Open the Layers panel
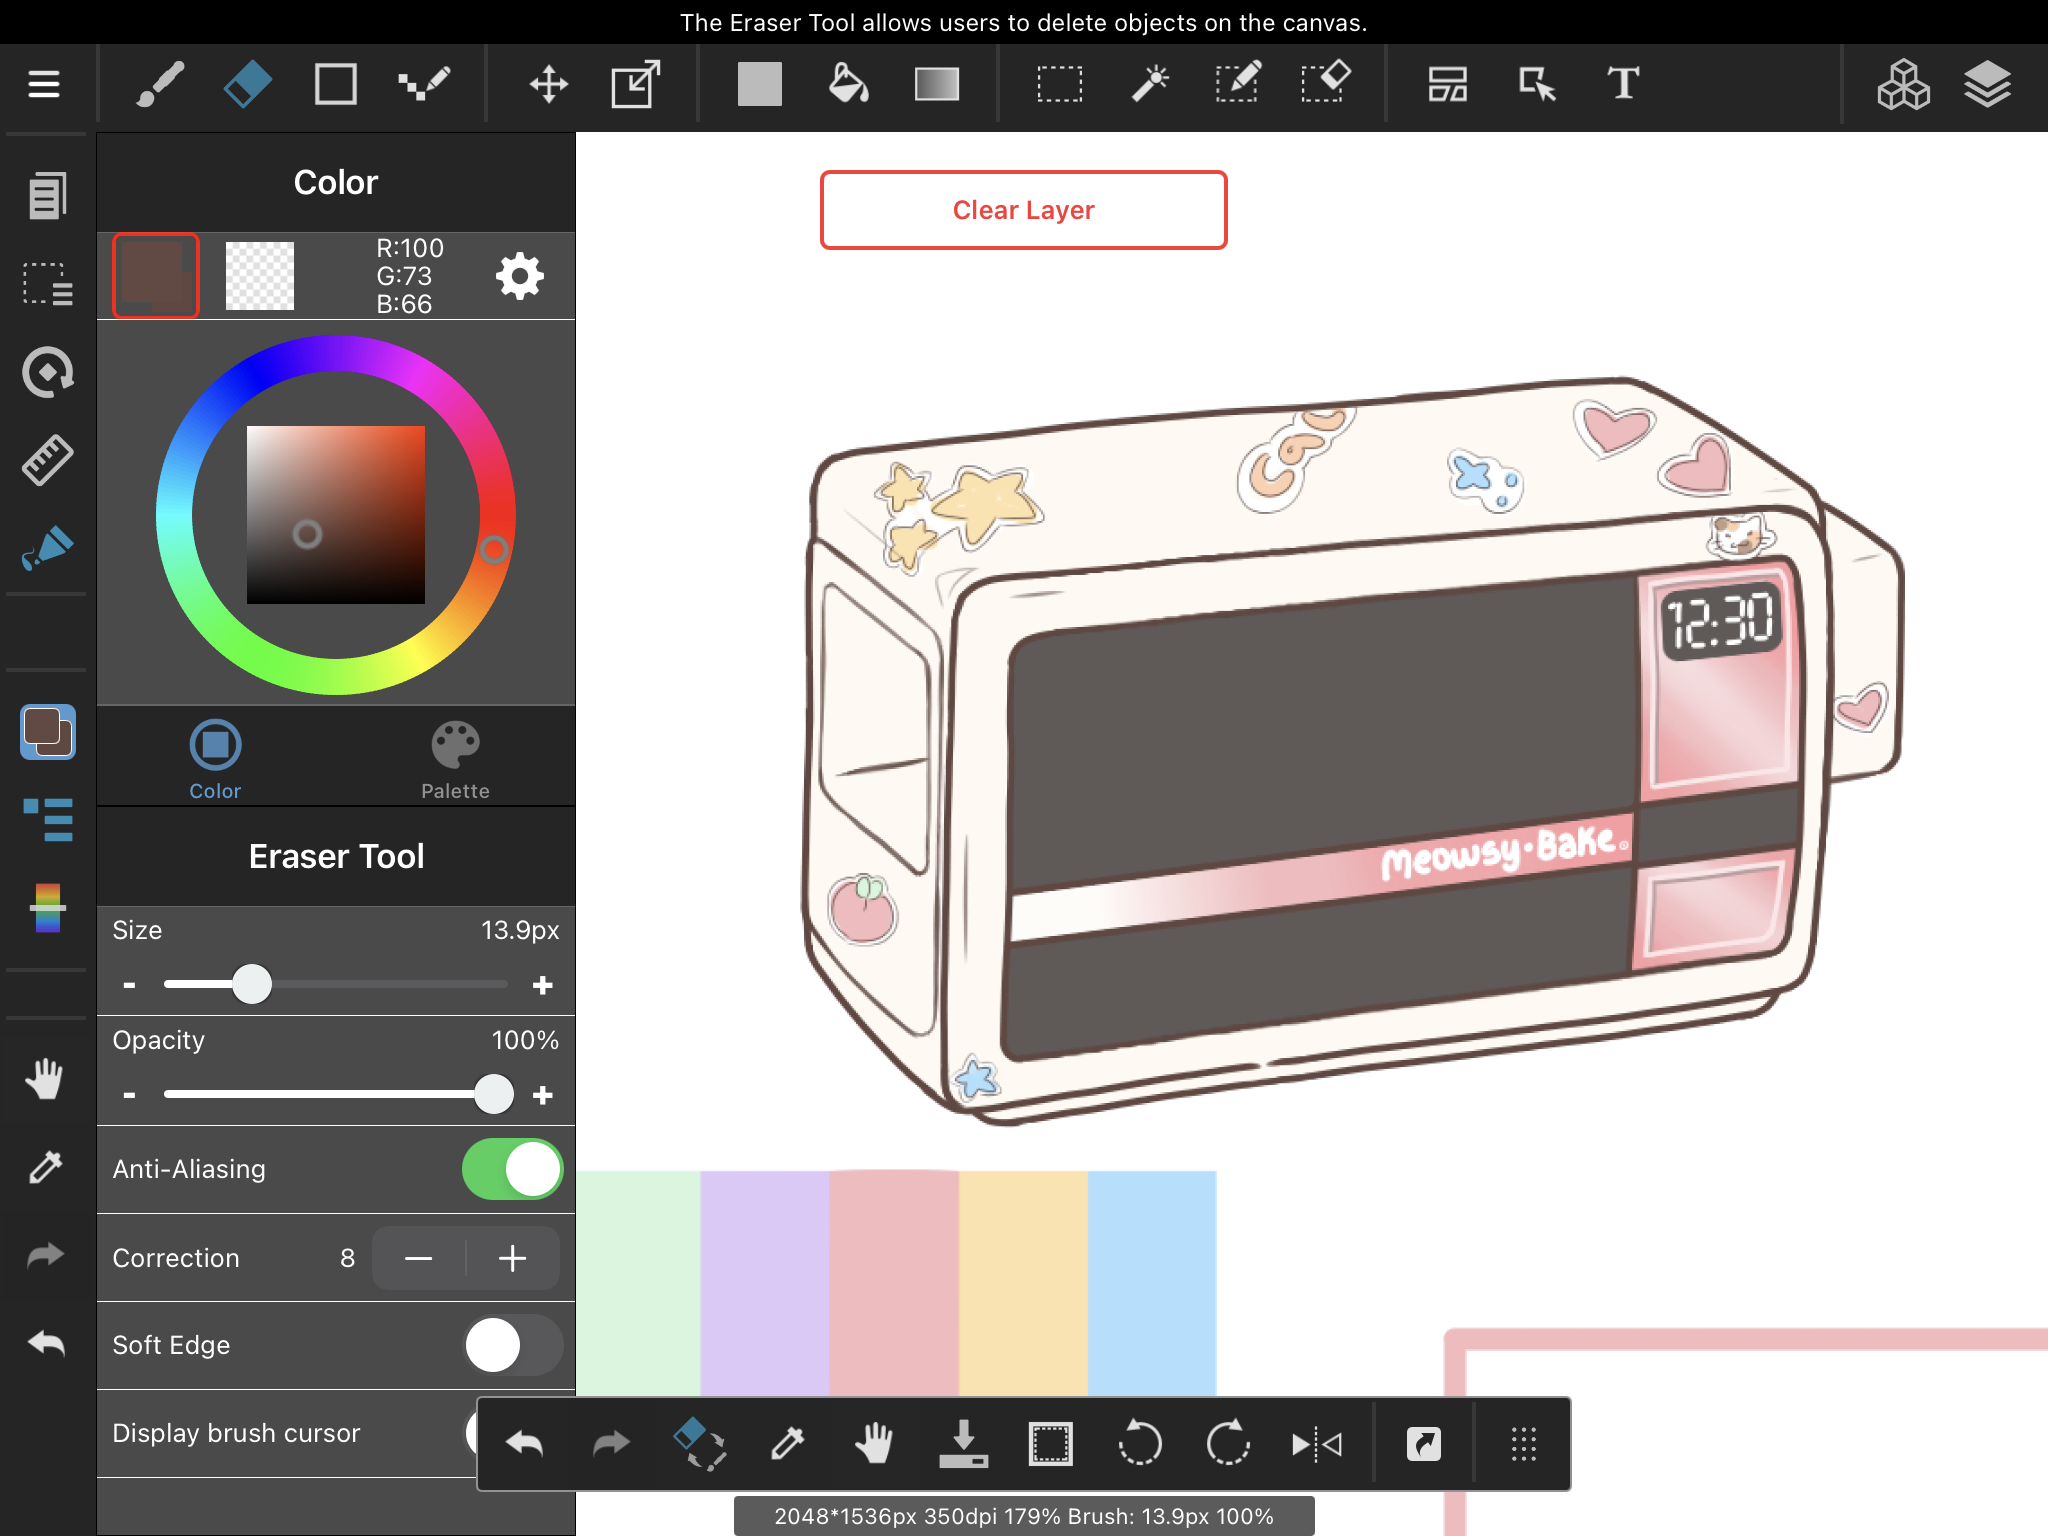This screenshot has width=2048, height=1536. [1987, 84]
